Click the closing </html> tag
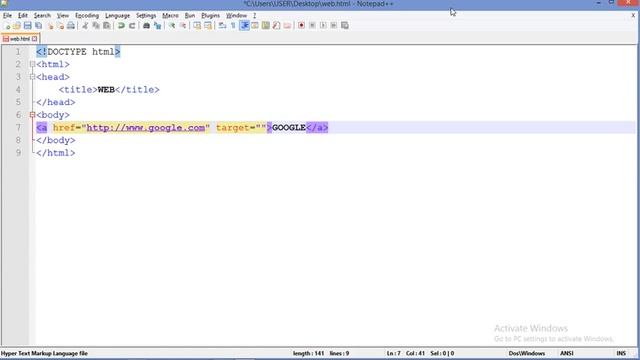 56,153
